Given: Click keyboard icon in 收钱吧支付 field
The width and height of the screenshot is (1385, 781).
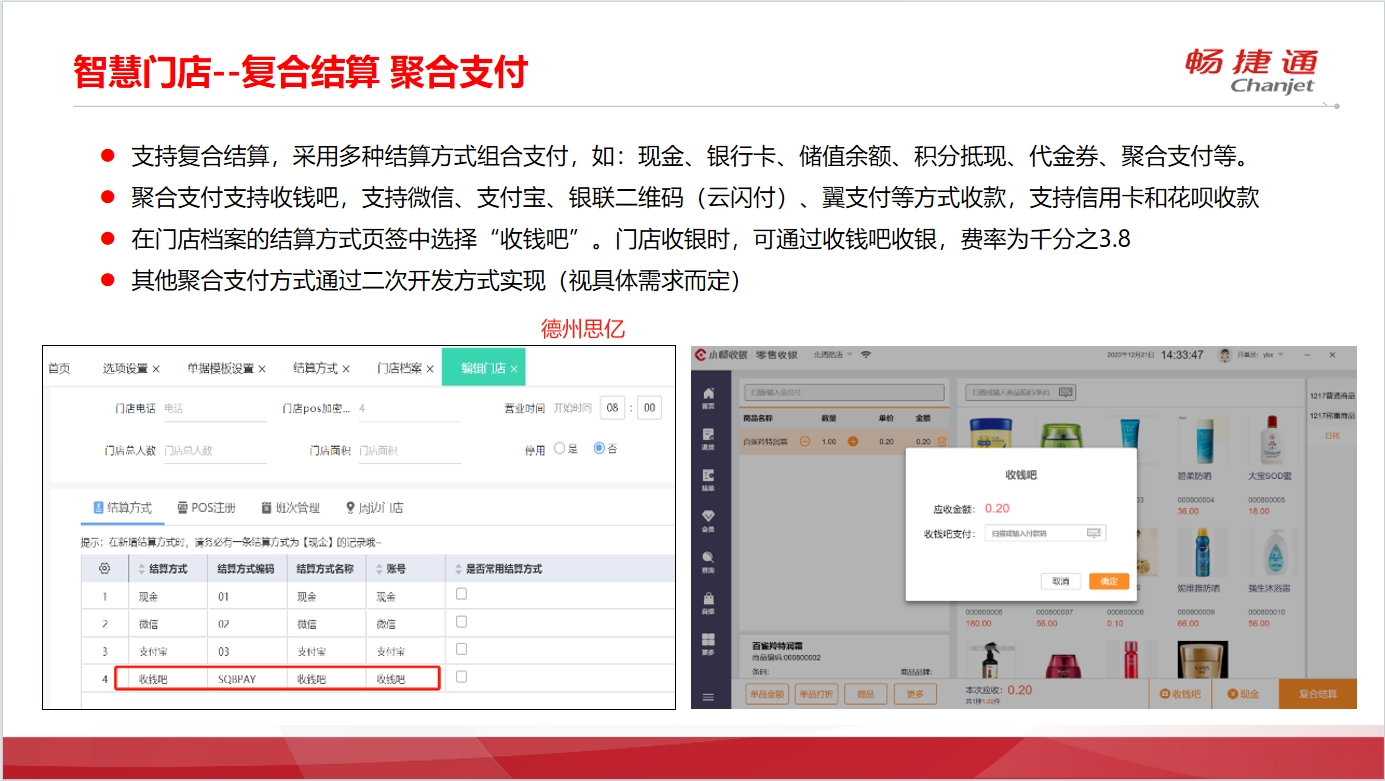Looking at the screenshot, I should tap(1093, 533).
